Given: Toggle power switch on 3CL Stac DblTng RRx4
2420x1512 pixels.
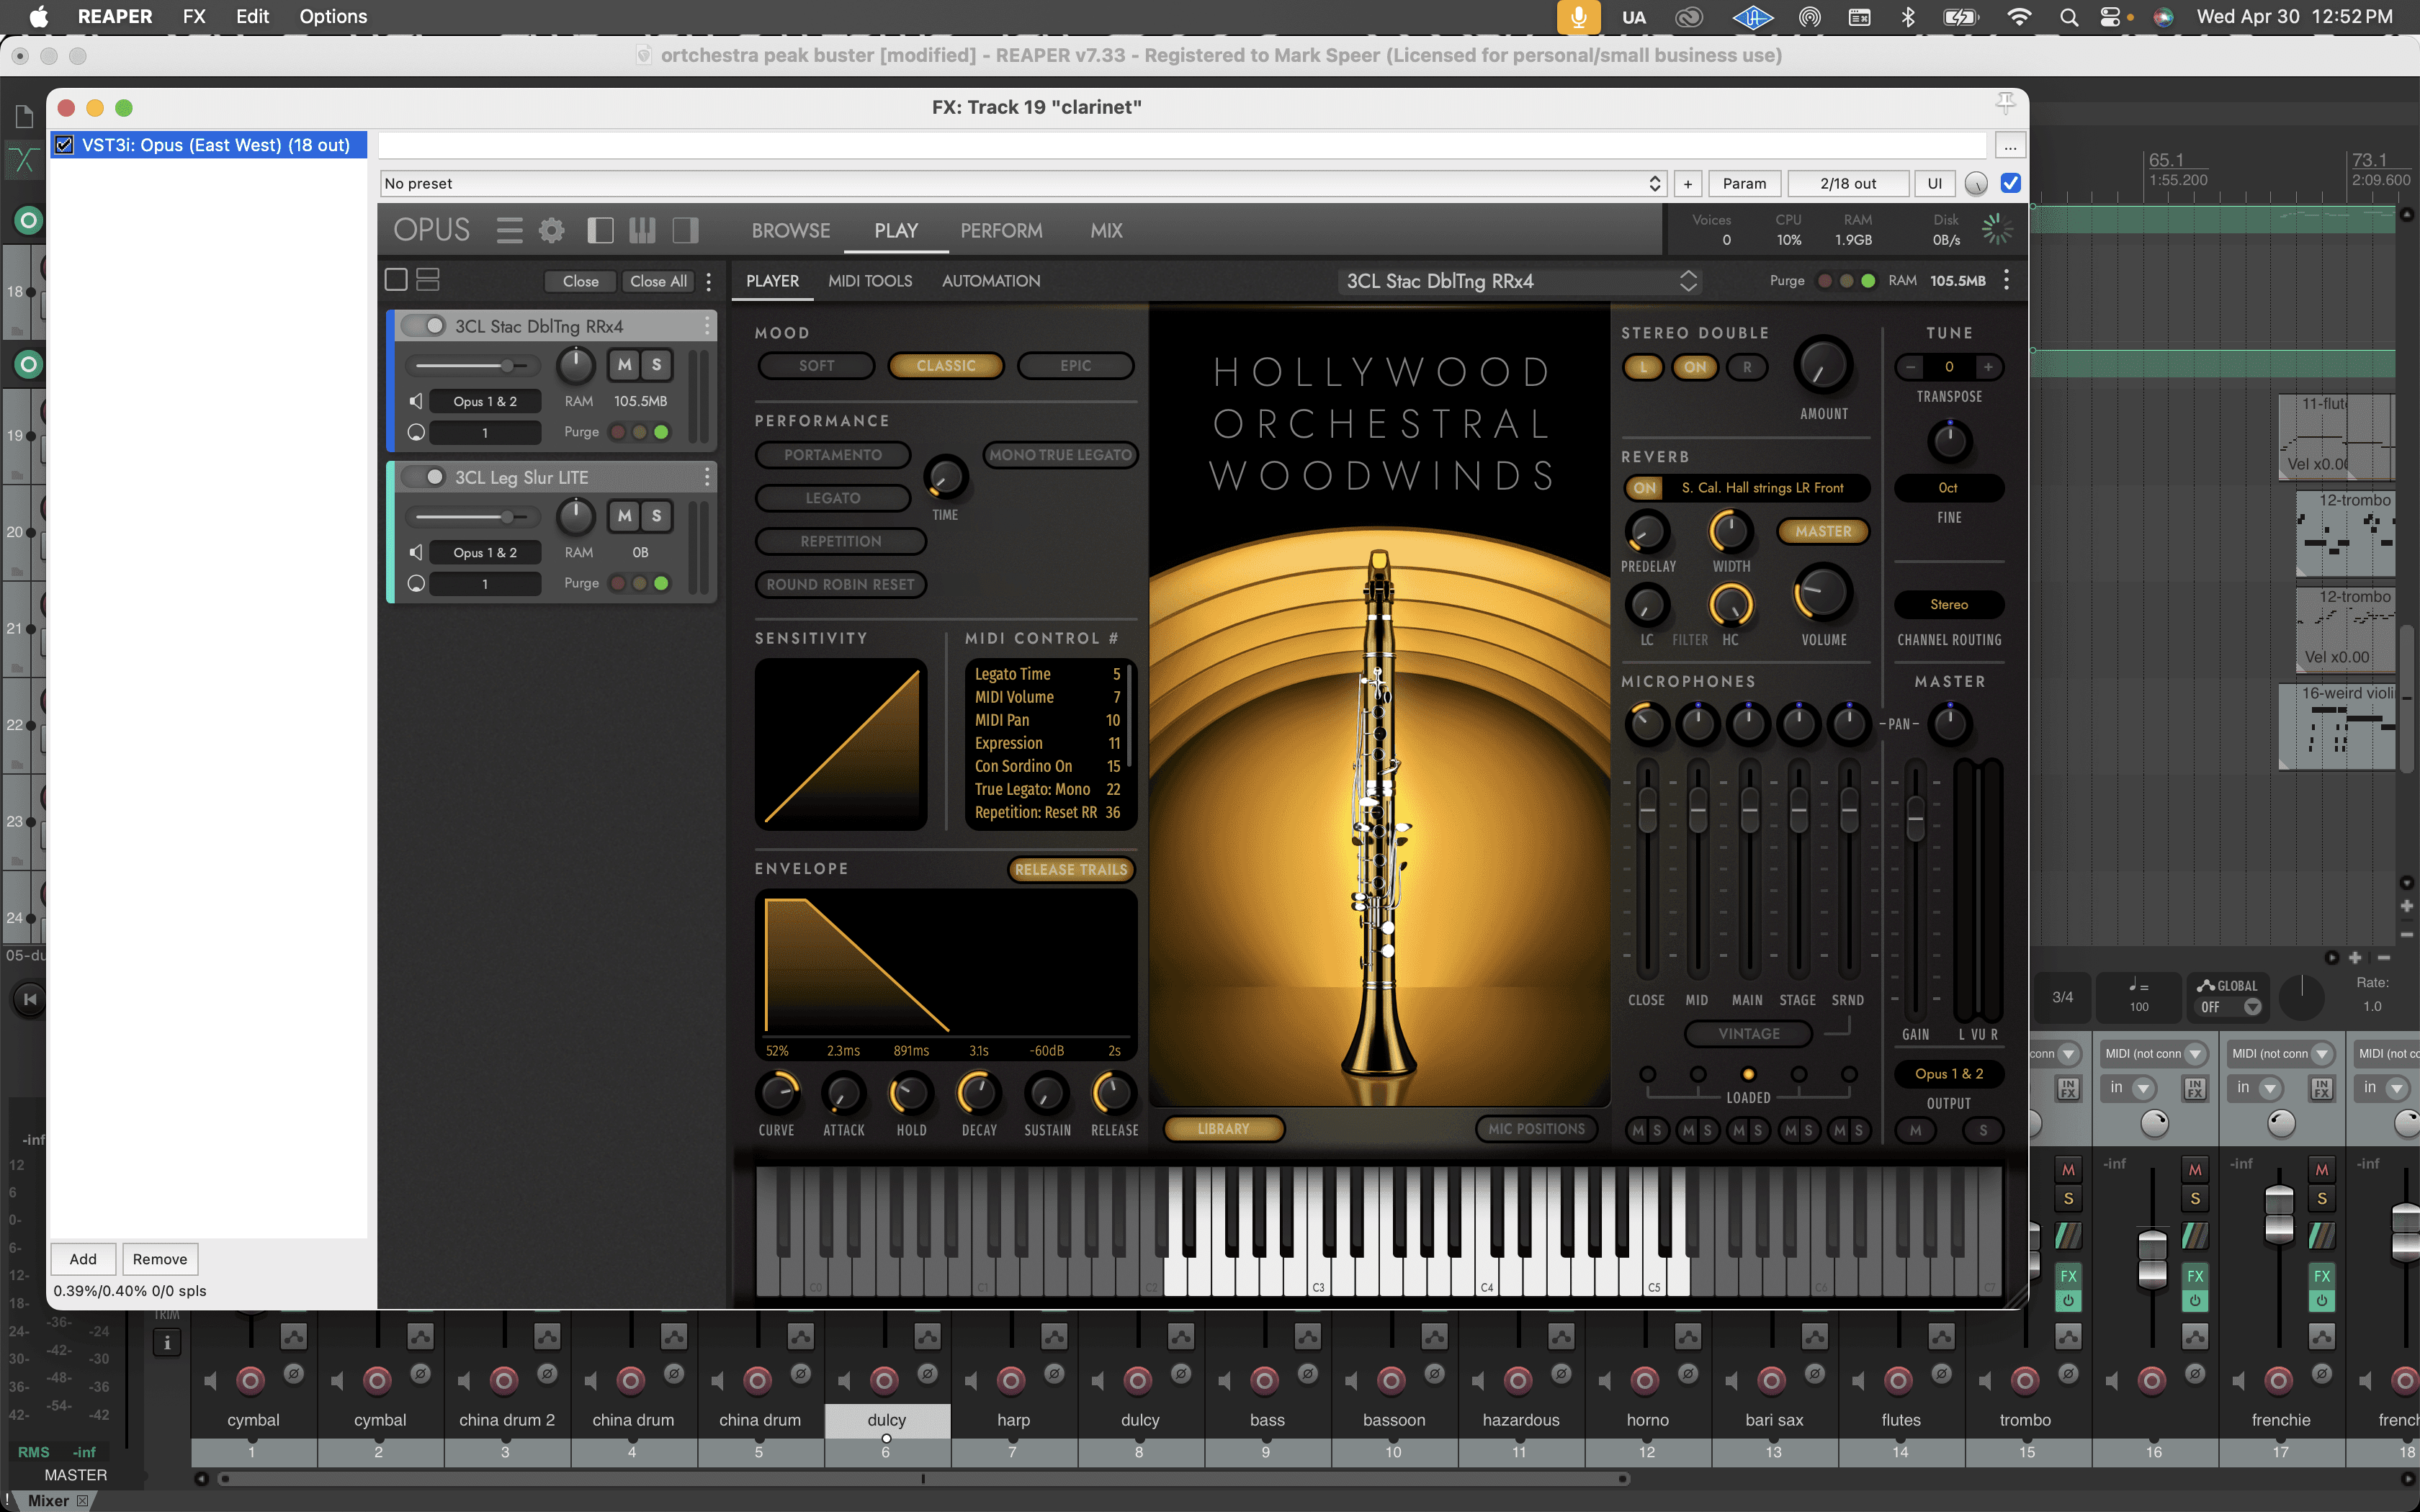Looking at the screenshot, I should tap(424, 326).
